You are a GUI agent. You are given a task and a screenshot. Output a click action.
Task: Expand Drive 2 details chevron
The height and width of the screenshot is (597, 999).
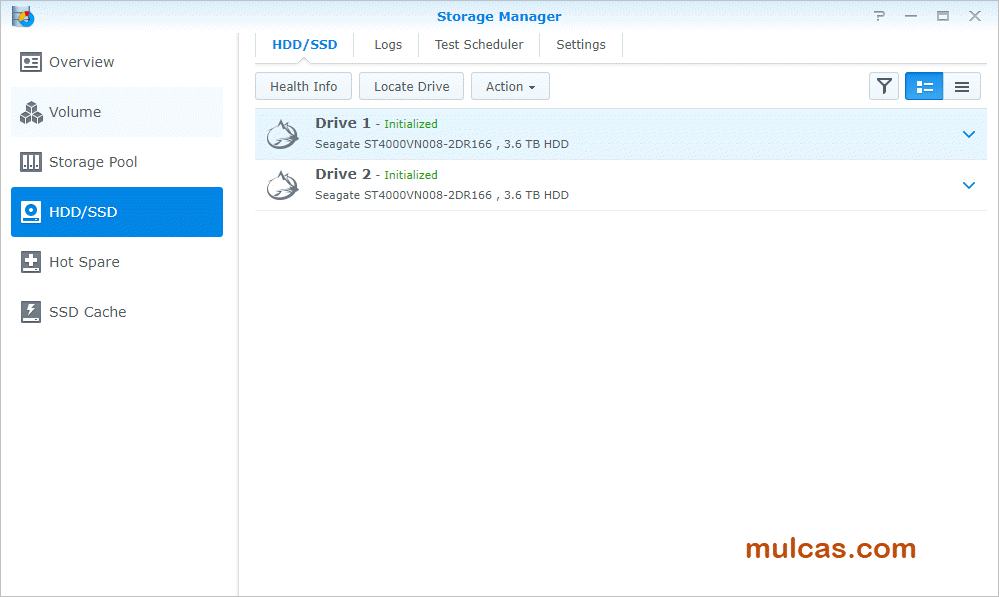(968, 185)
